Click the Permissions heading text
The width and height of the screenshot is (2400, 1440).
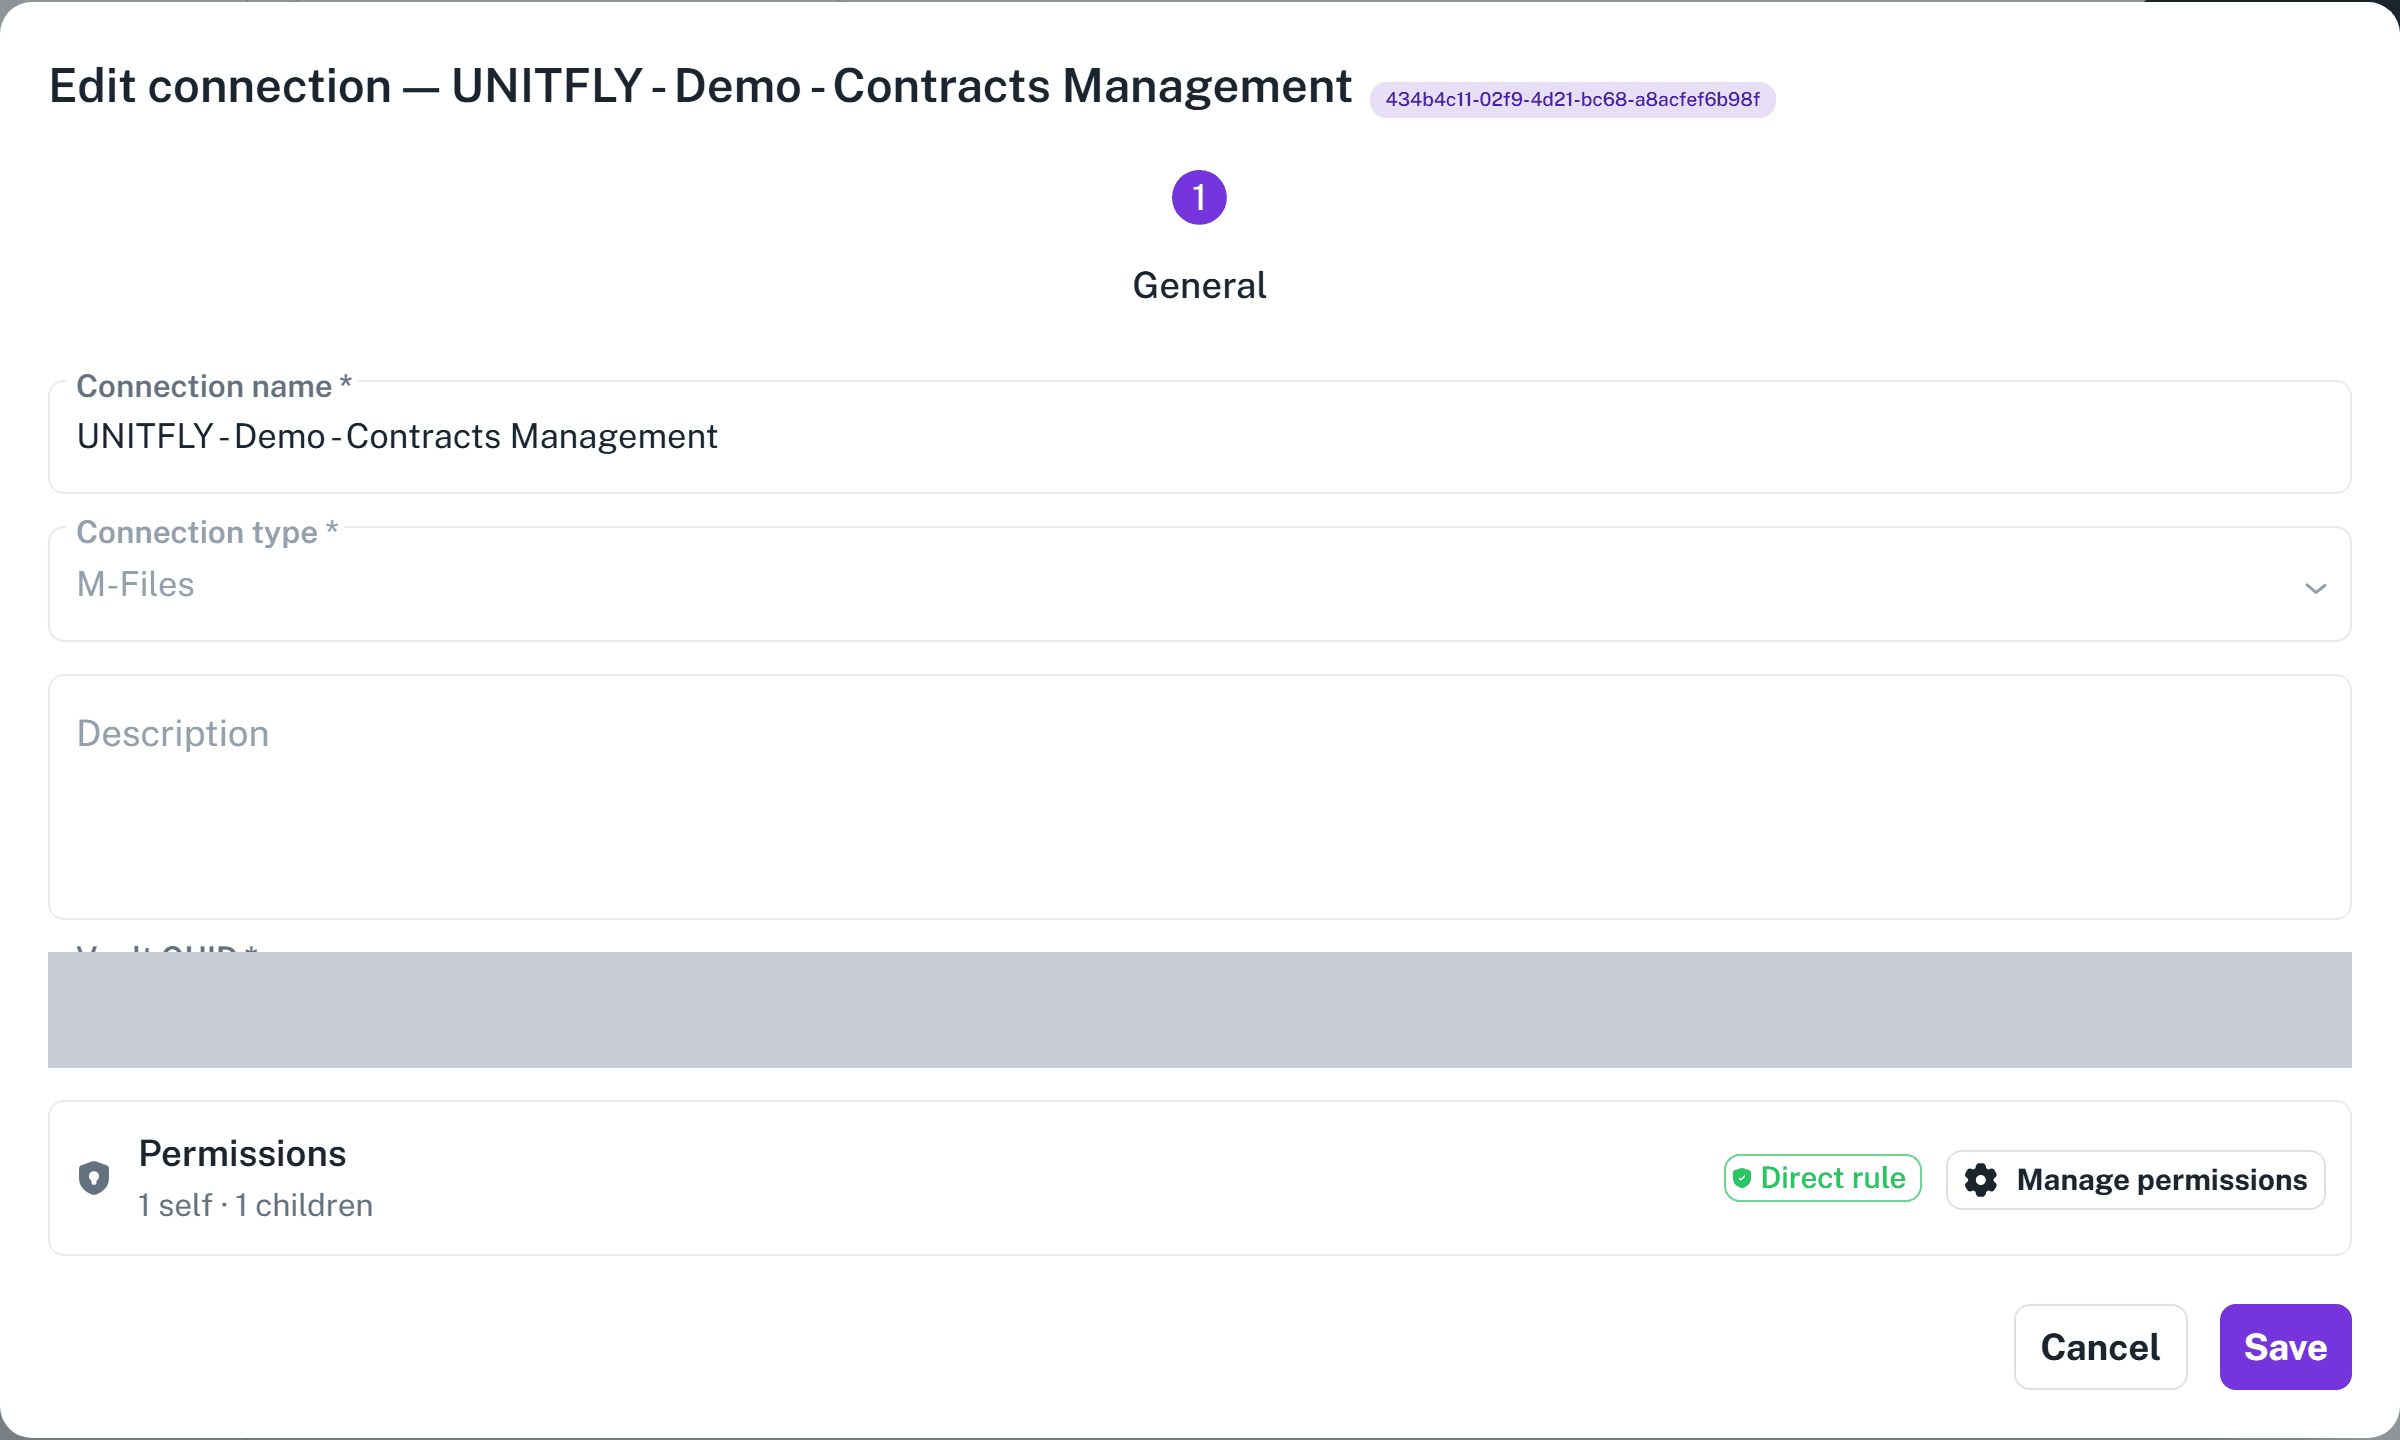tap(242, 1154)
